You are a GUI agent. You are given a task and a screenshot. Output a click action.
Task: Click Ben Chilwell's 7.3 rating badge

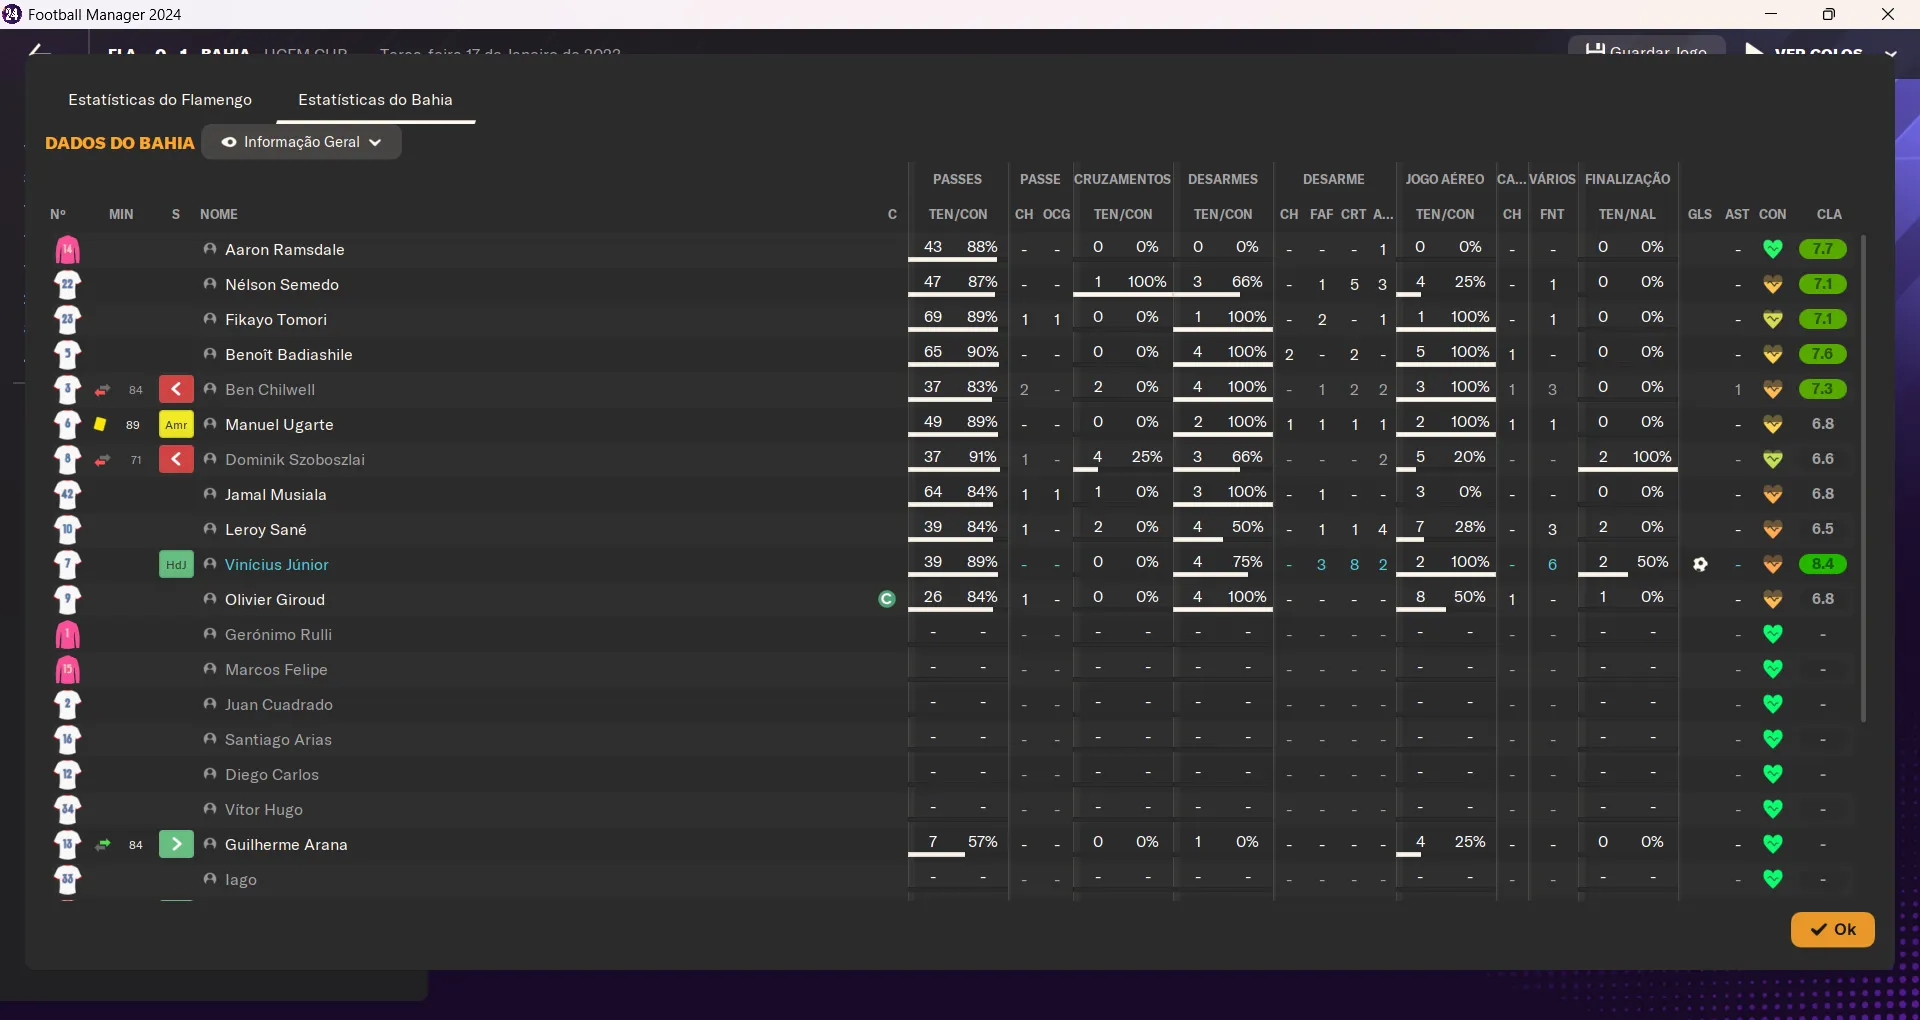[x=1823, y=389]
